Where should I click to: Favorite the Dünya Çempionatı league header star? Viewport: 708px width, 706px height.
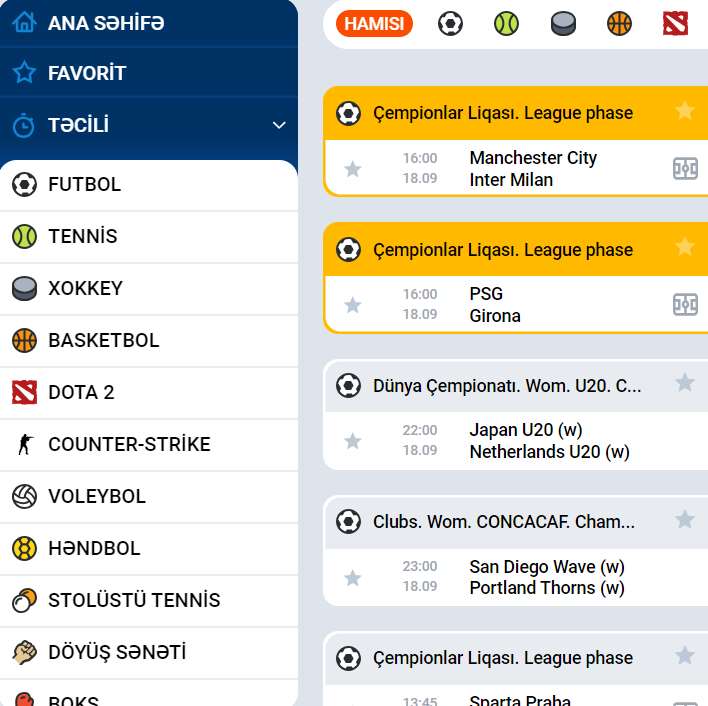685,383
